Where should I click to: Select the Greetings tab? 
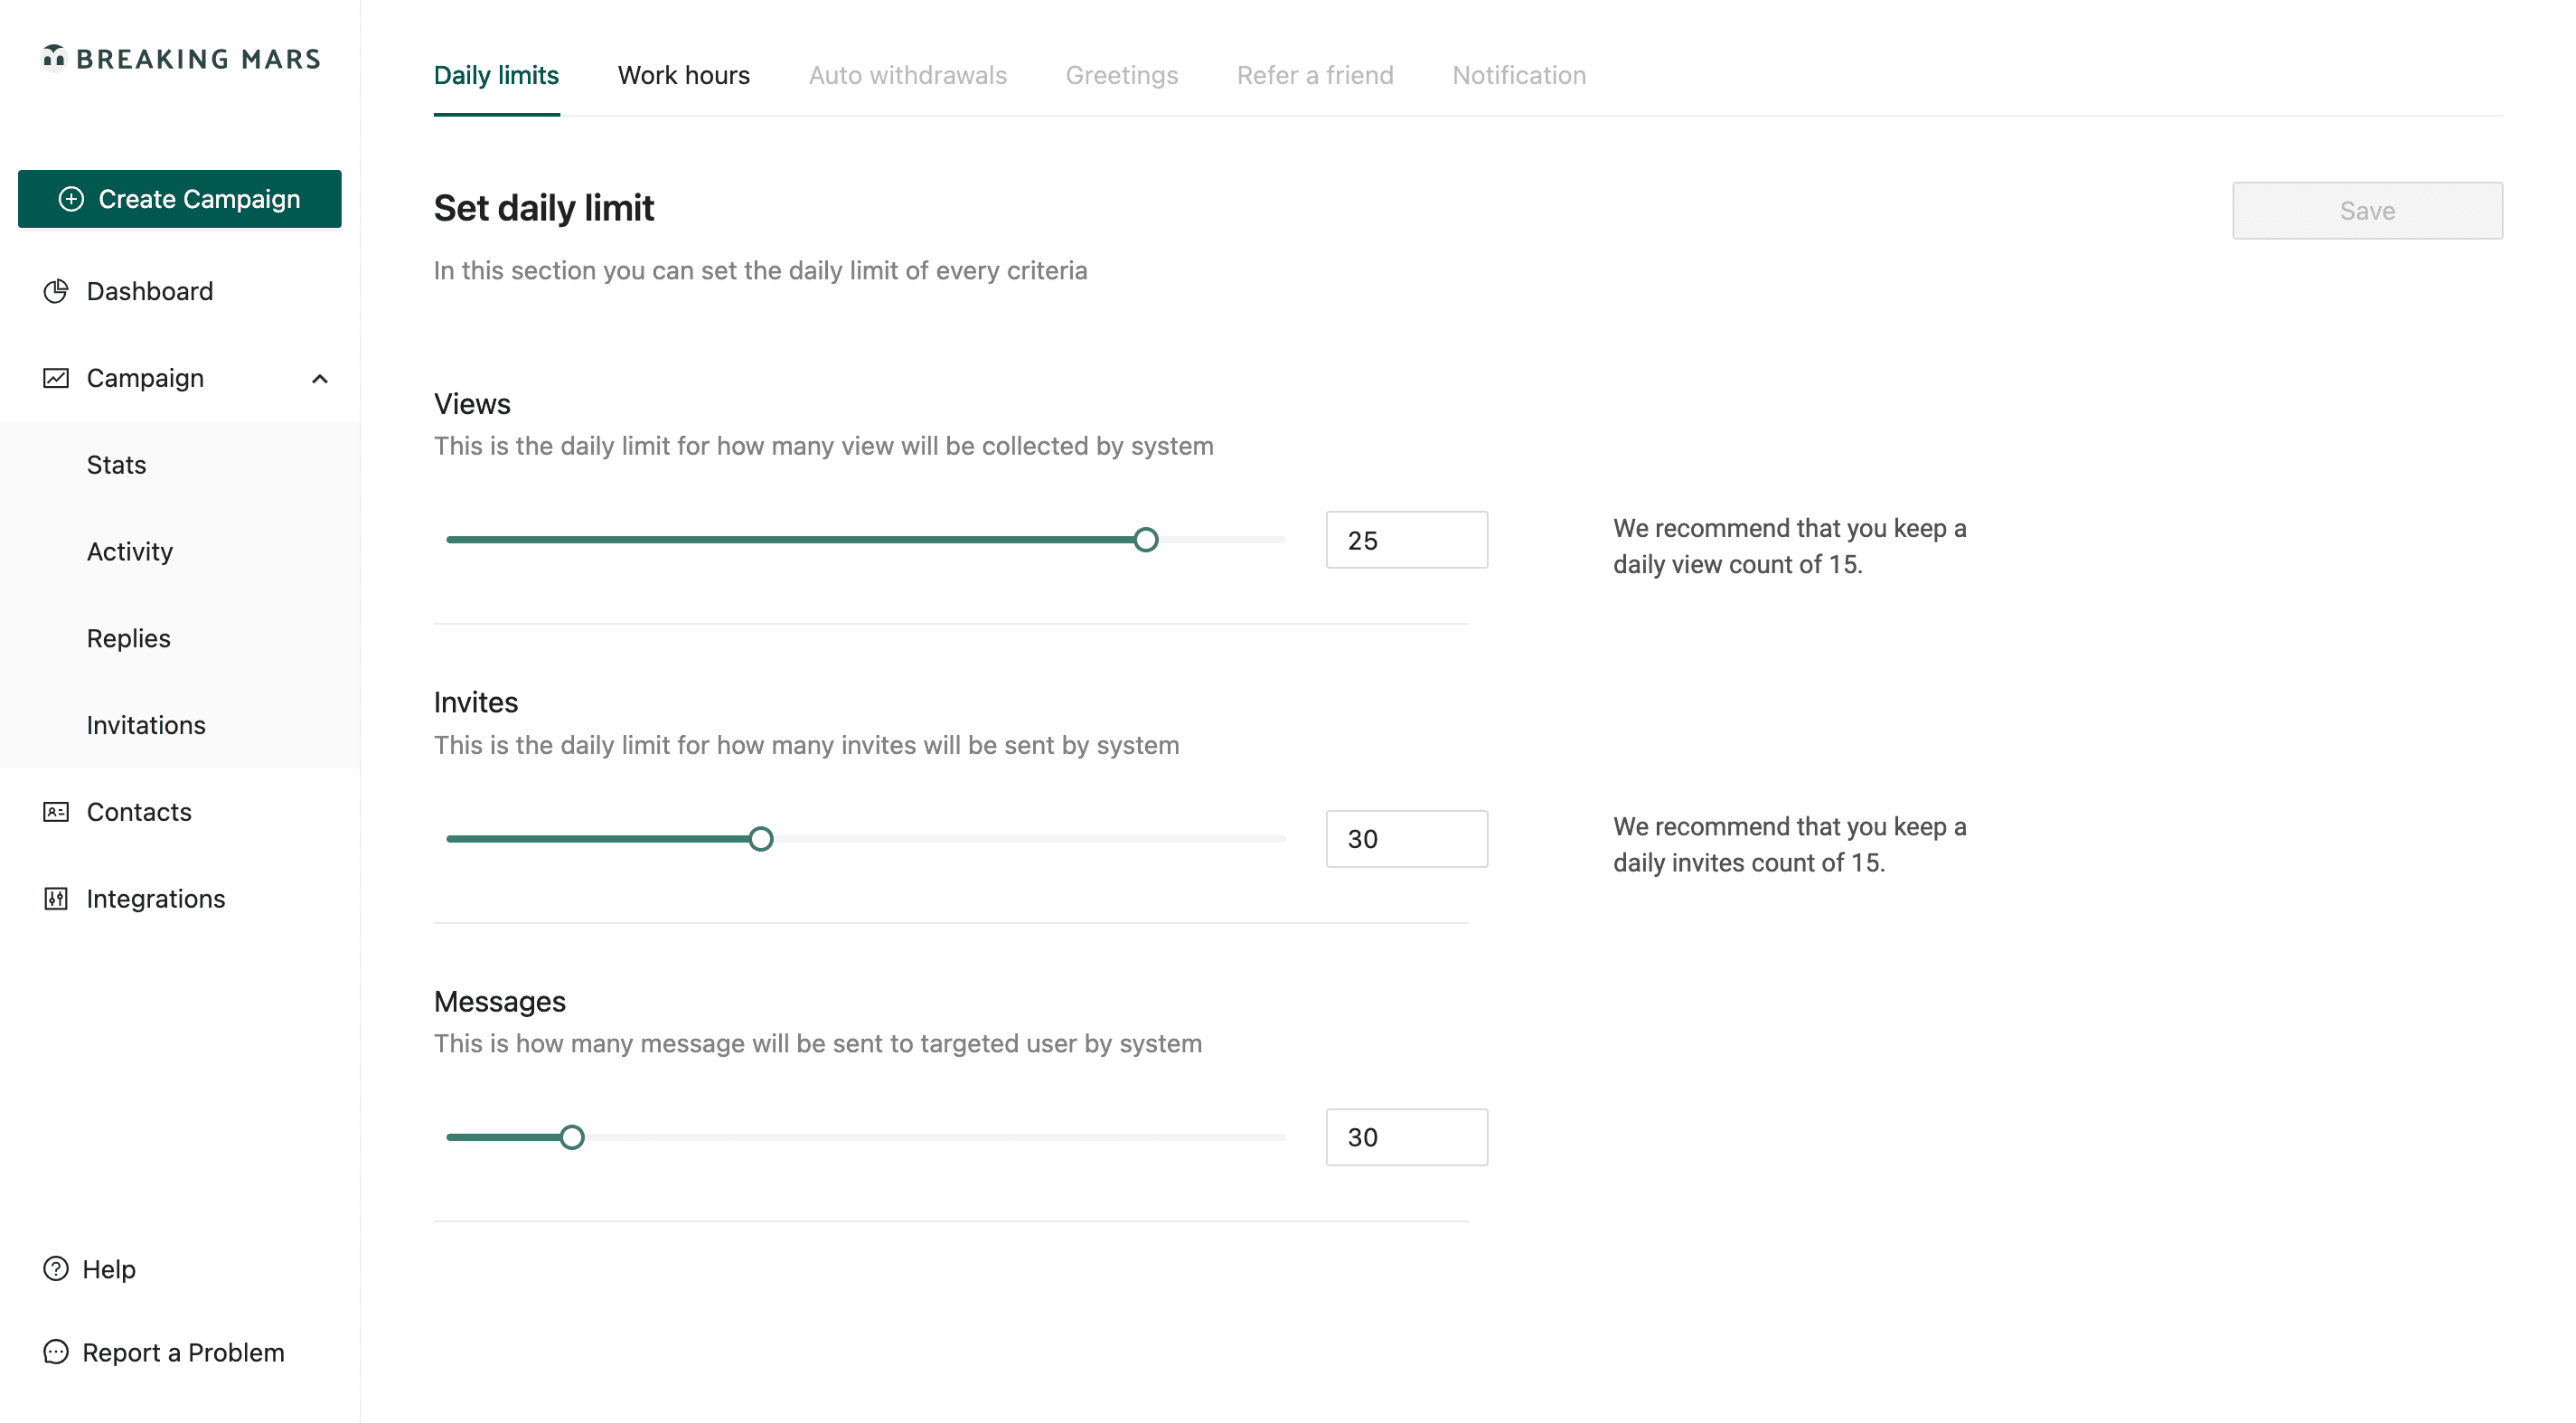tap(1121, 75)
